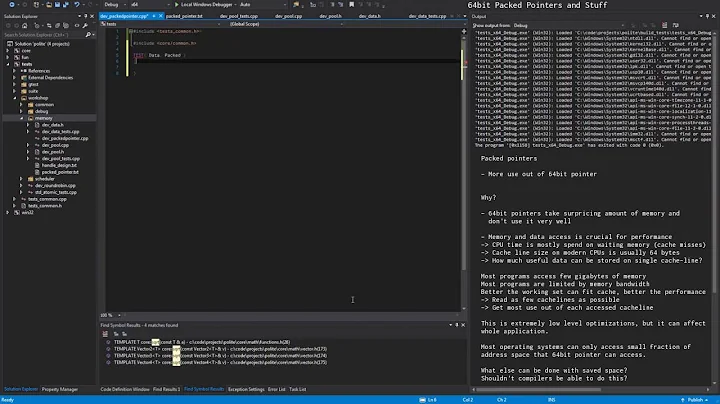Clear the Find Symbol Results list via its icon
Viewport: 720px width, 404px height.
(105, 334)
